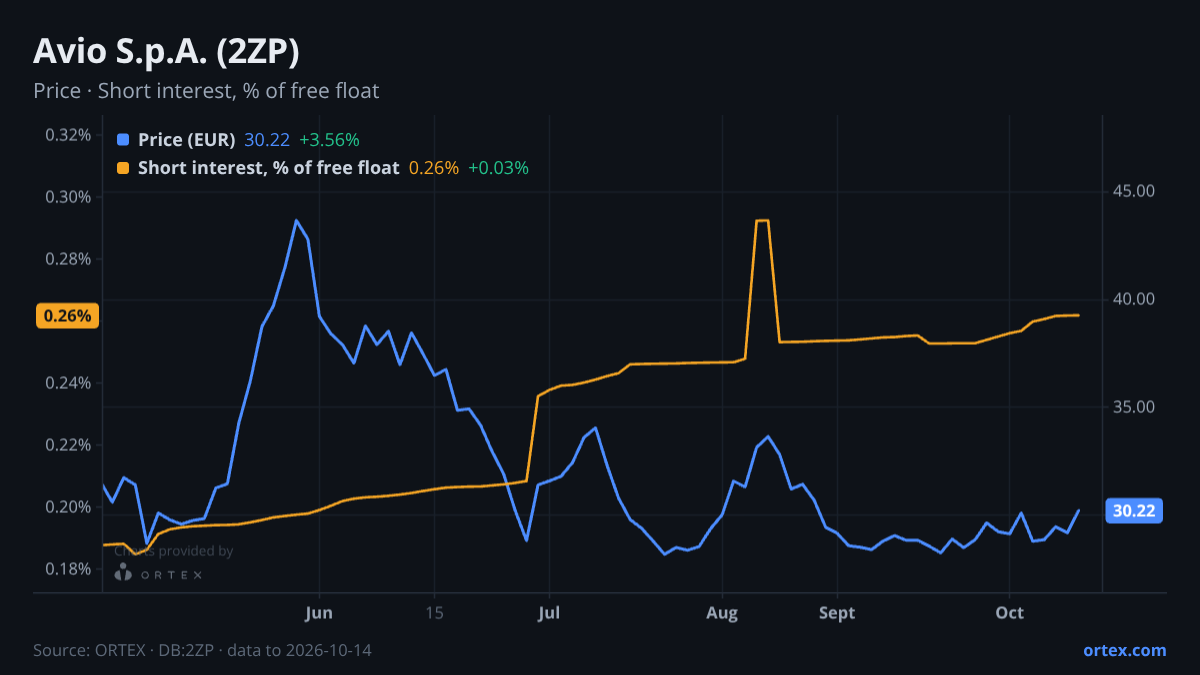Click the Aug label on the date axis
1200x675 pixels.
click(722, 613)
